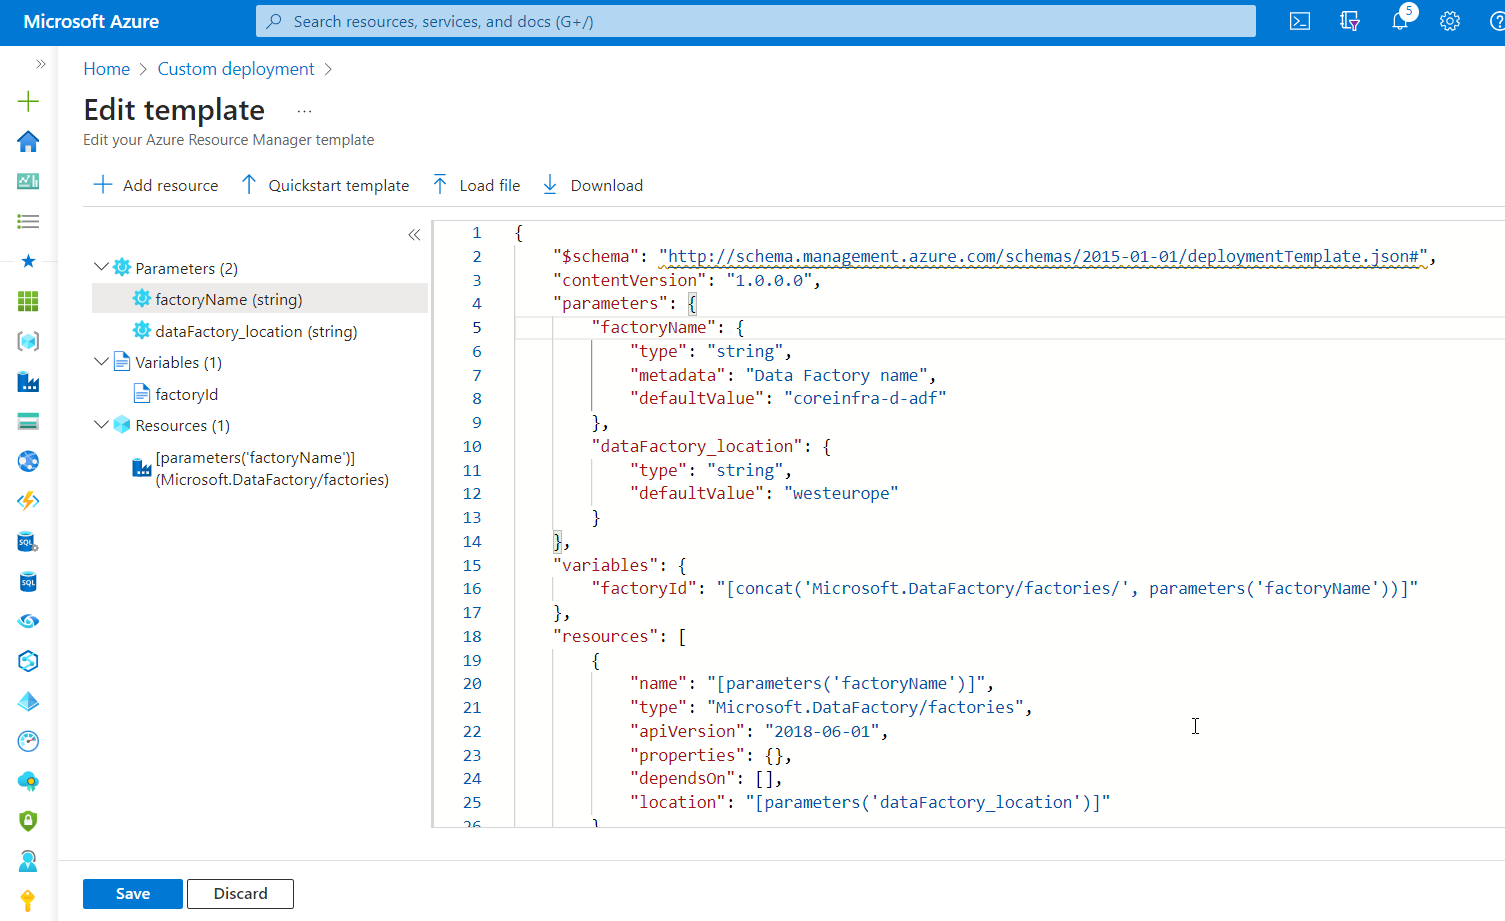The width and height of the screenshot is (1505, 921).
Task: Click line number 15 in editor gutter
Action: (x=472, y=565)
